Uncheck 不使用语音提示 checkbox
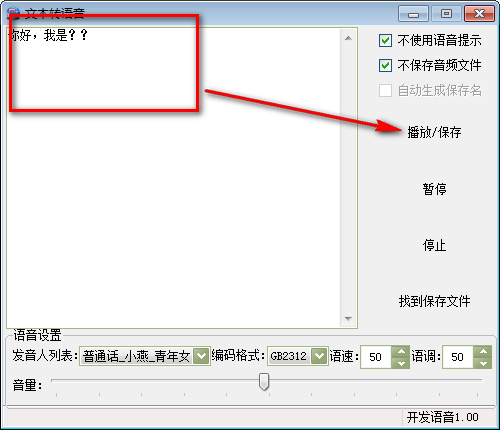 [385, 41]
